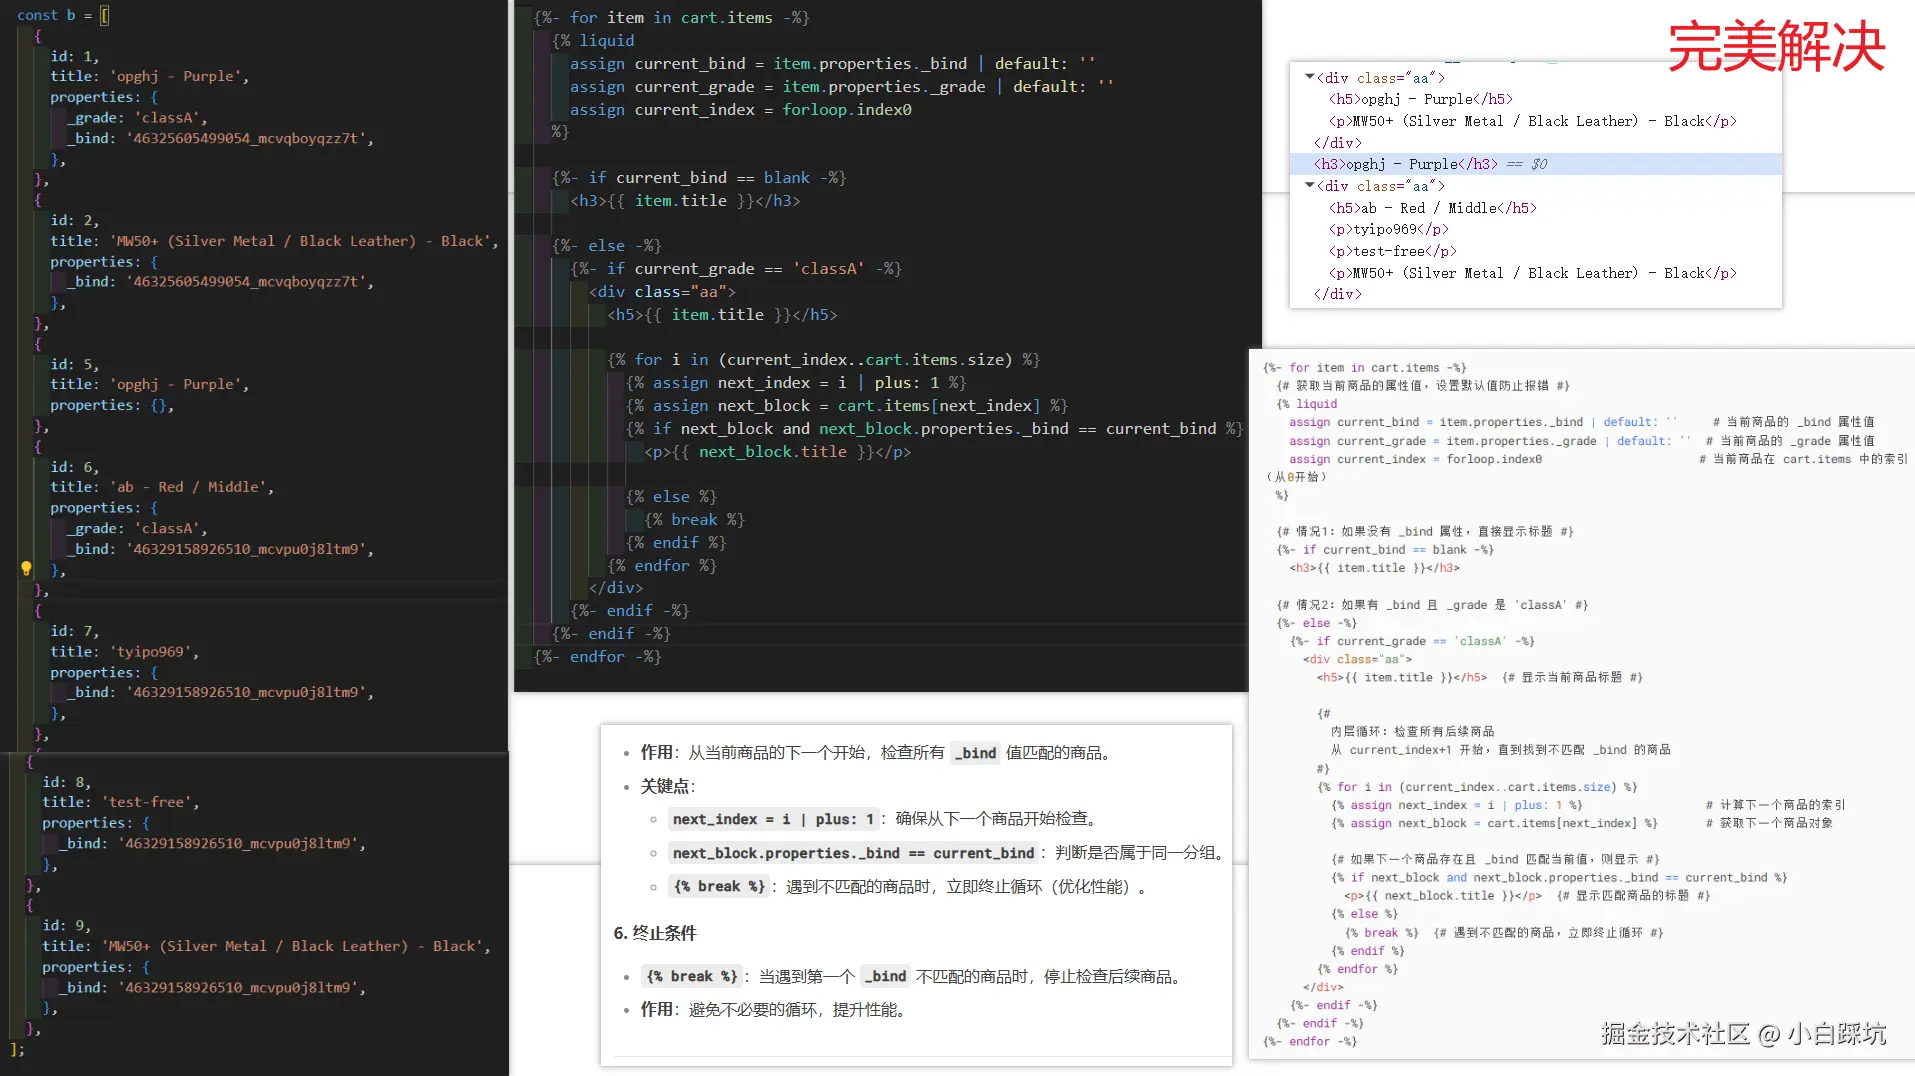The width and height of the screenshot is (1915, 1076).
Task: Click '<p>{{ next_block.title }}</p>' in dark editor
Action: coord(778,451)
